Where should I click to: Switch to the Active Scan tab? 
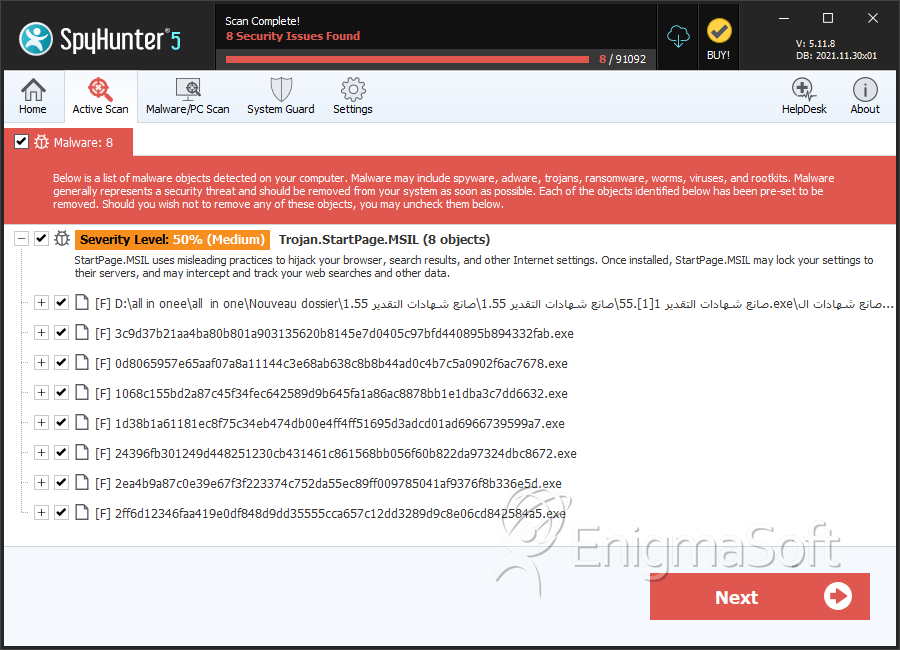(x=100, y=96)
